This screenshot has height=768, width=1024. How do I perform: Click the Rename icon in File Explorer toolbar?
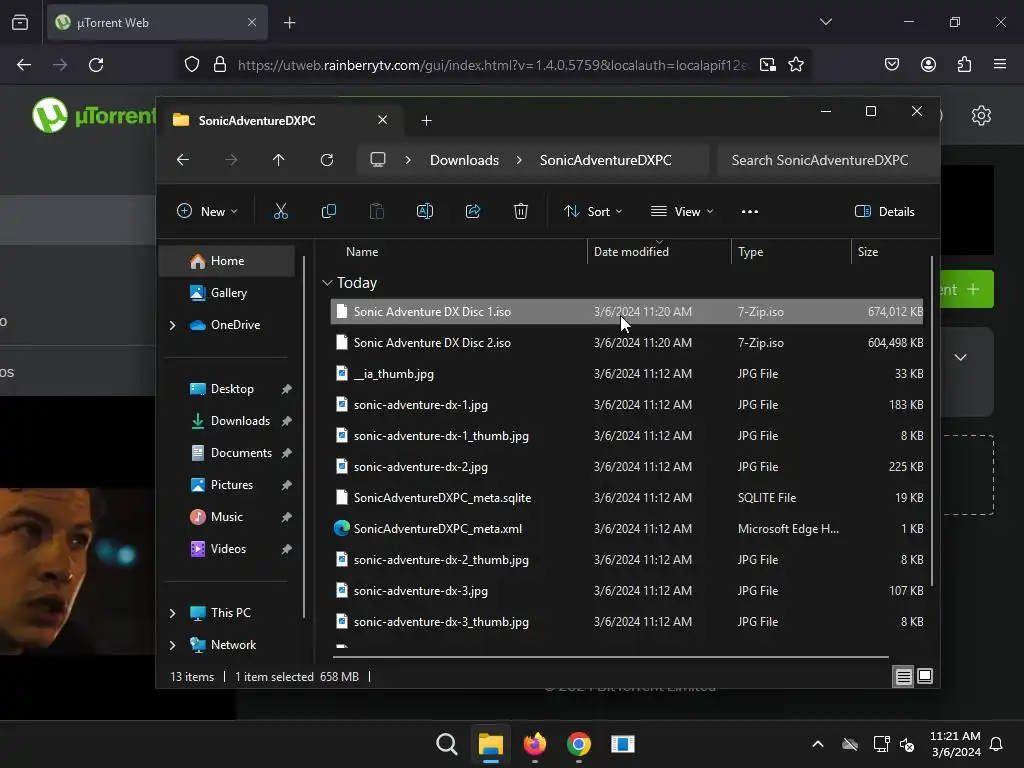(424, 211)
